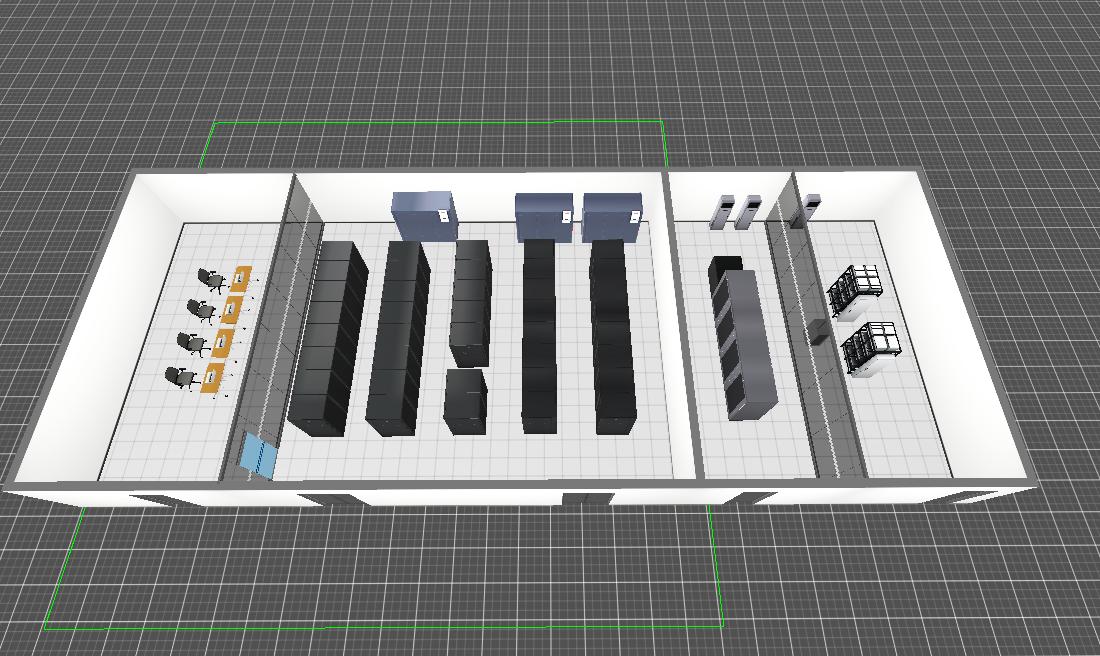Click the bottom office chair nearest the front

coord(181,377)
